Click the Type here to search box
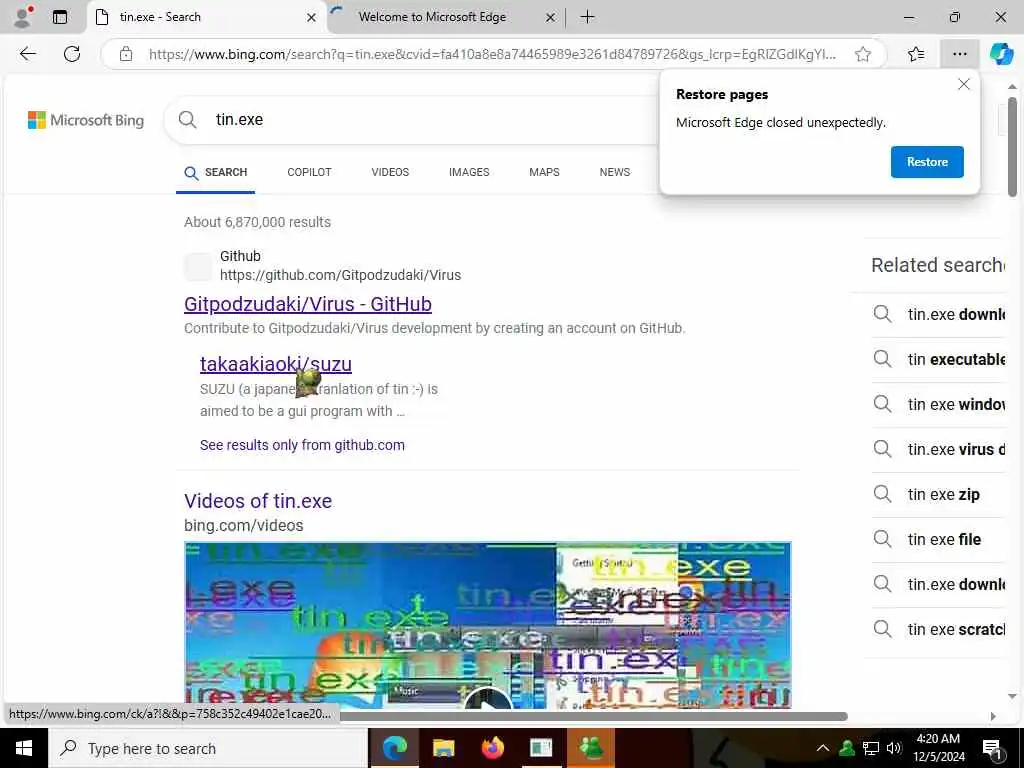 [208, 748]
